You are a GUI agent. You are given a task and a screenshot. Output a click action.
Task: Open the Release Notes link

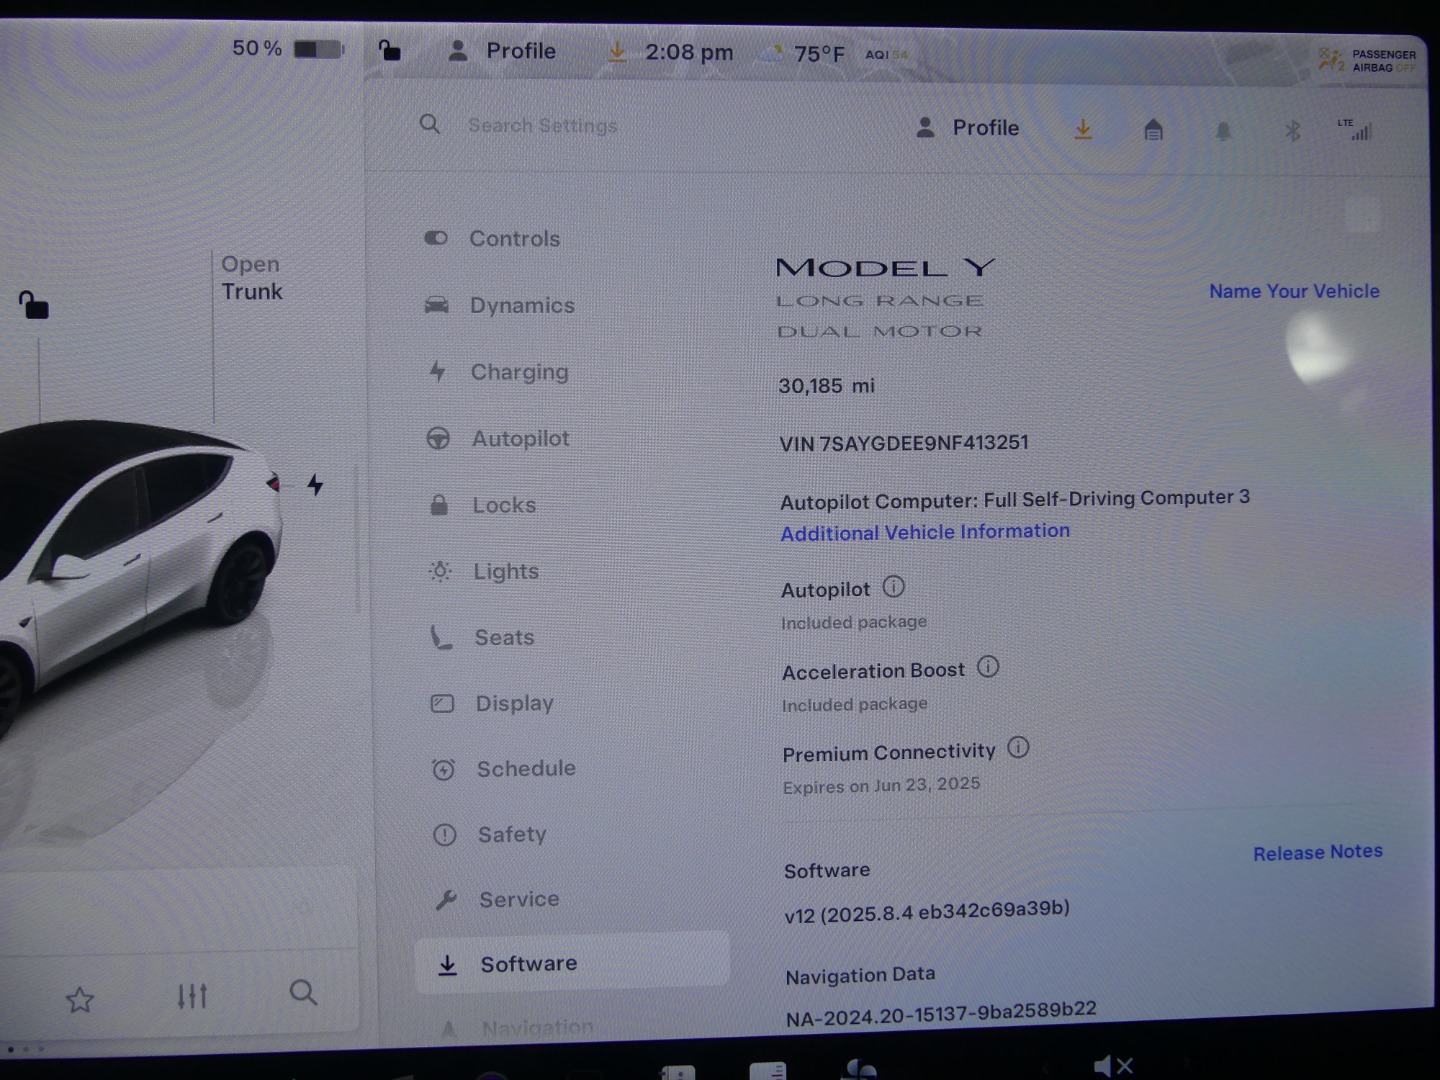(1317, 852)
